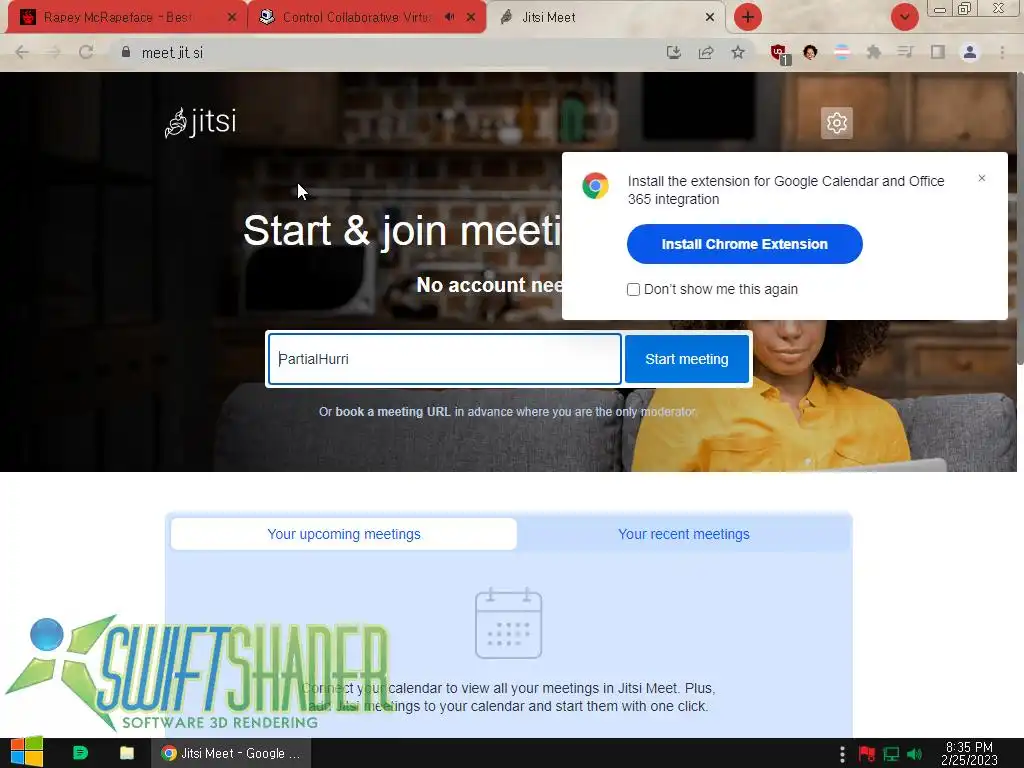
Task: Click the site lock icon
Action: (126, 52)
